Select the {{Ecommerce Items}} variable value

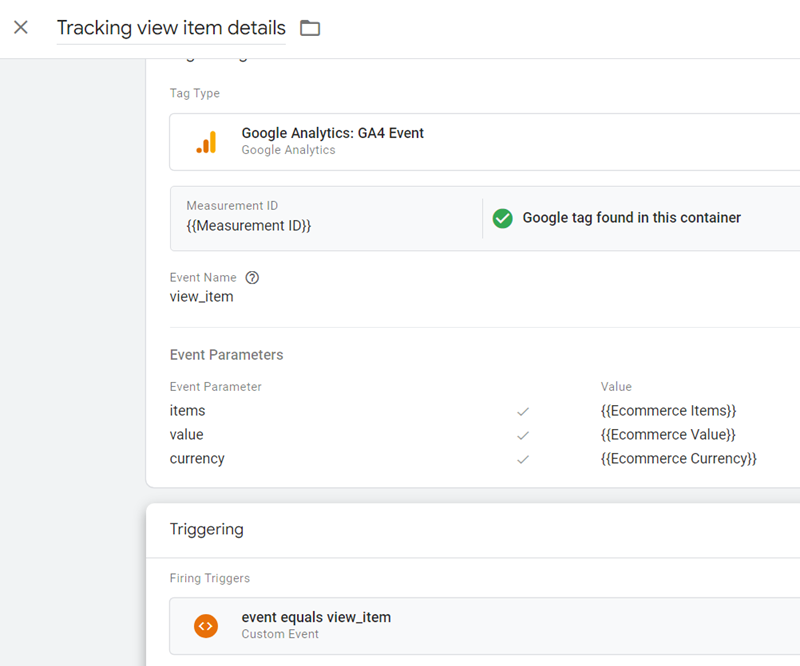click(x=668, y=410)
